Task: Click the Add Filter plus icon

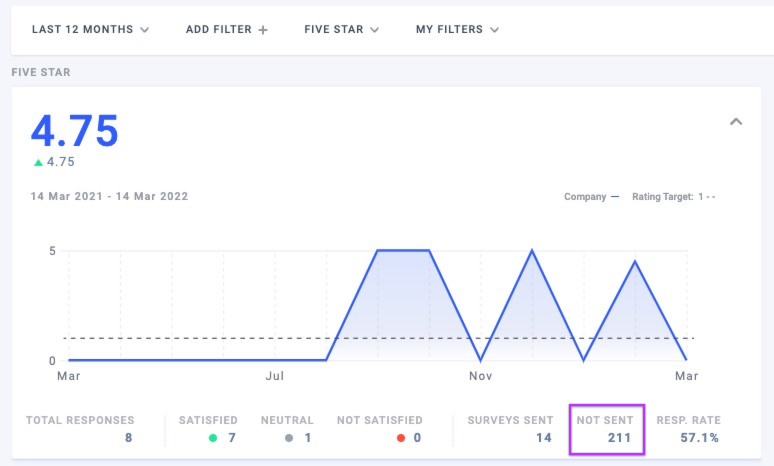Action: click(x=263, y=30)
